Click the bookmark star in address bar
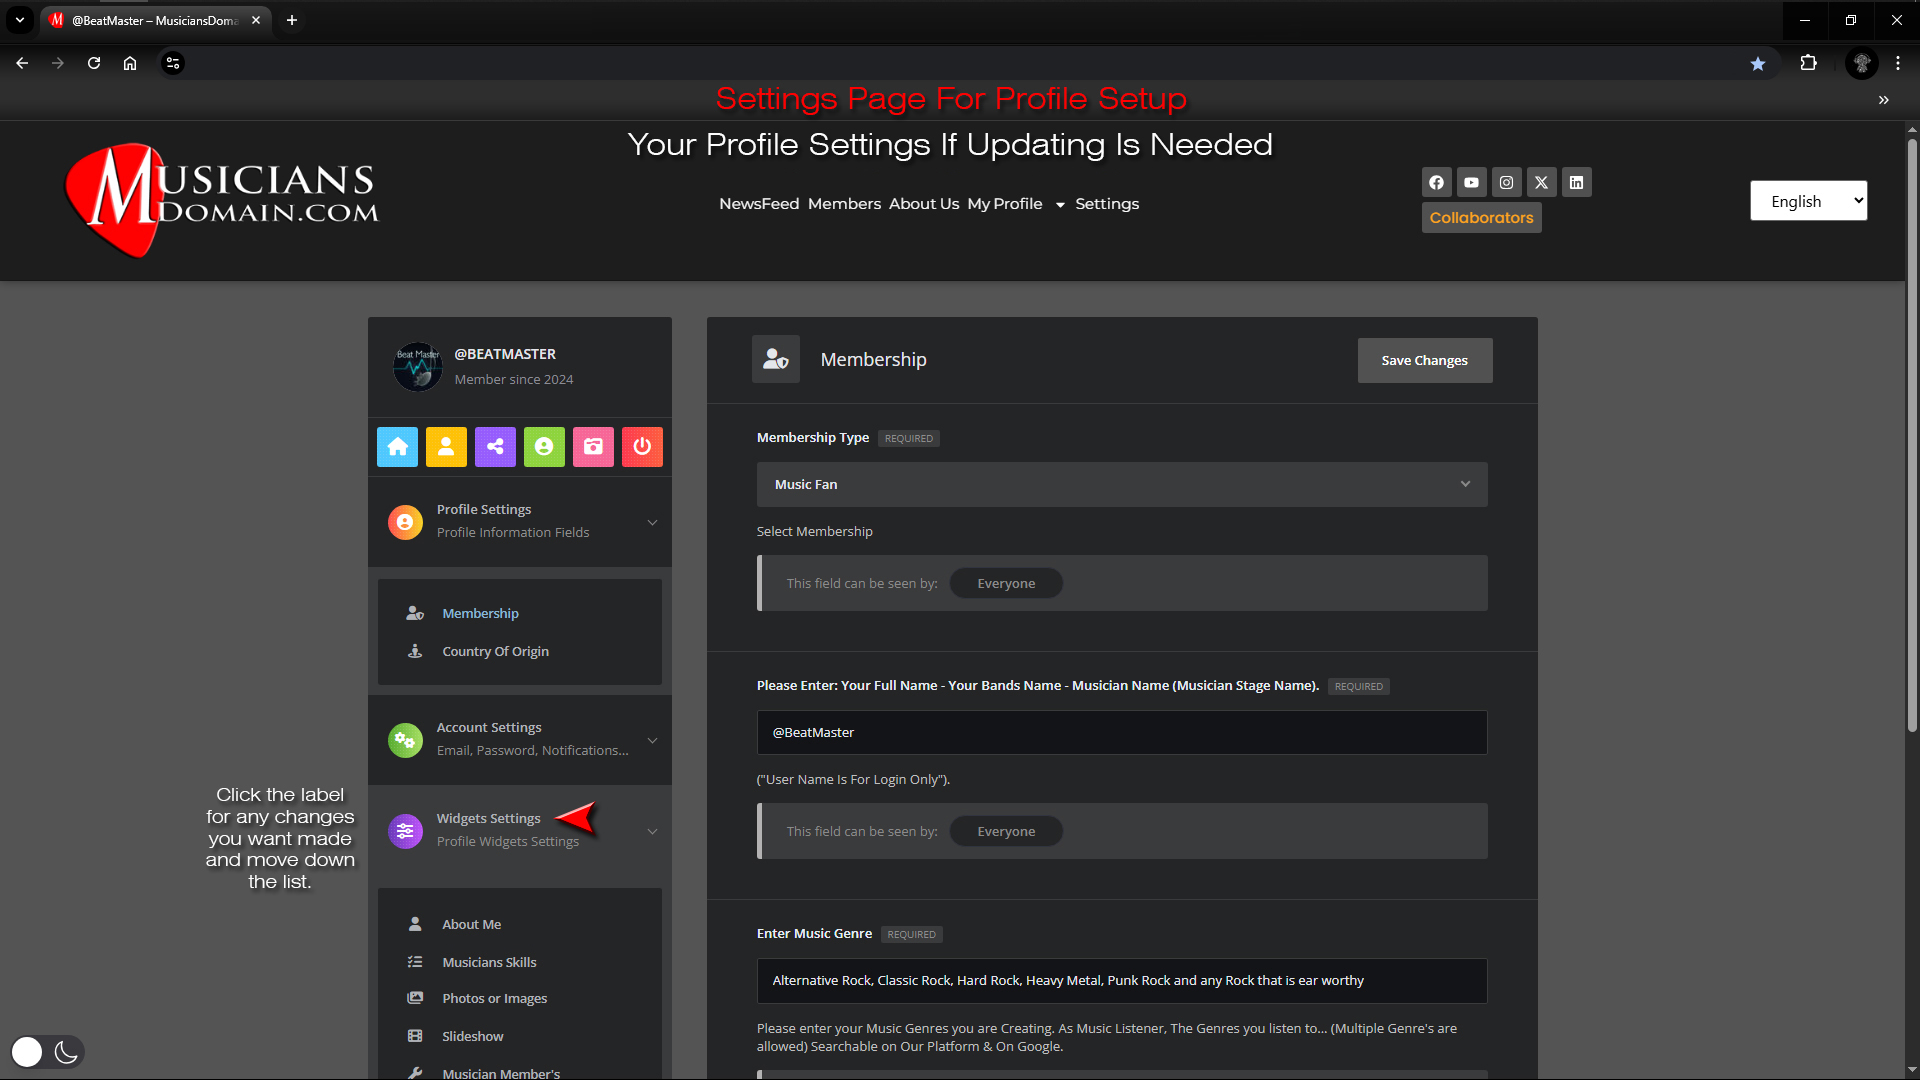 coord(1758,63)
